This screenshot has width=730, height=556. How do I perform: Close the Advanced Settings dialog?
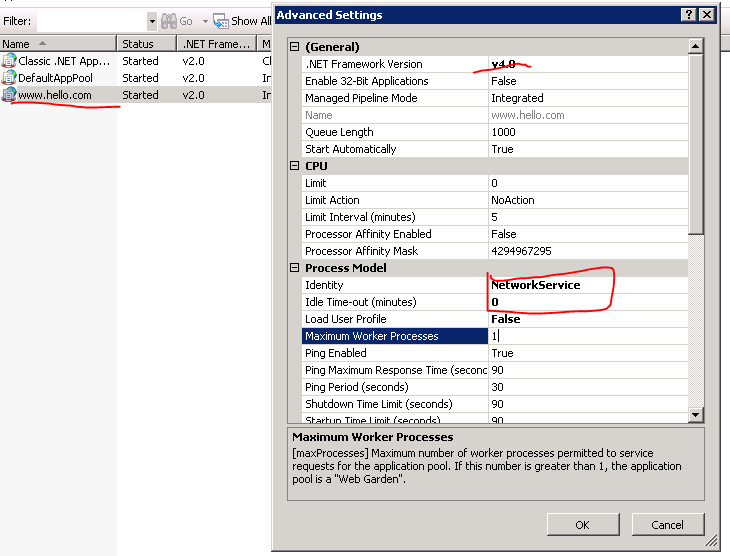(x=708, y=15)
